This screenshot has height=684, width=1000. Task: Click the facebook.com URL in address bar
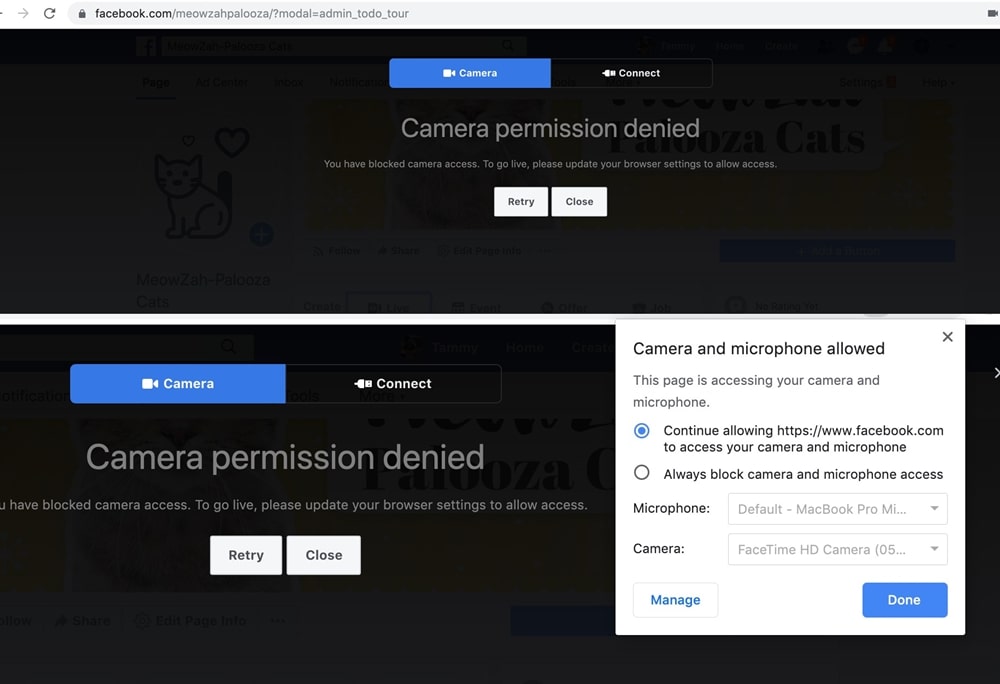click(x=251, y=13)
